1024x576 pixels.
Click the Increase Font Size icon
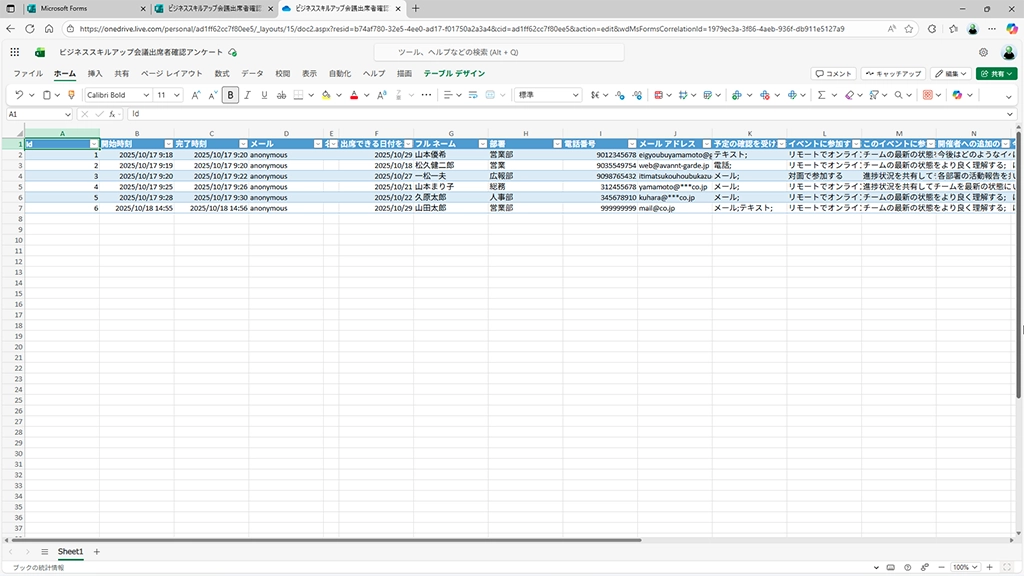coord(195,95)
